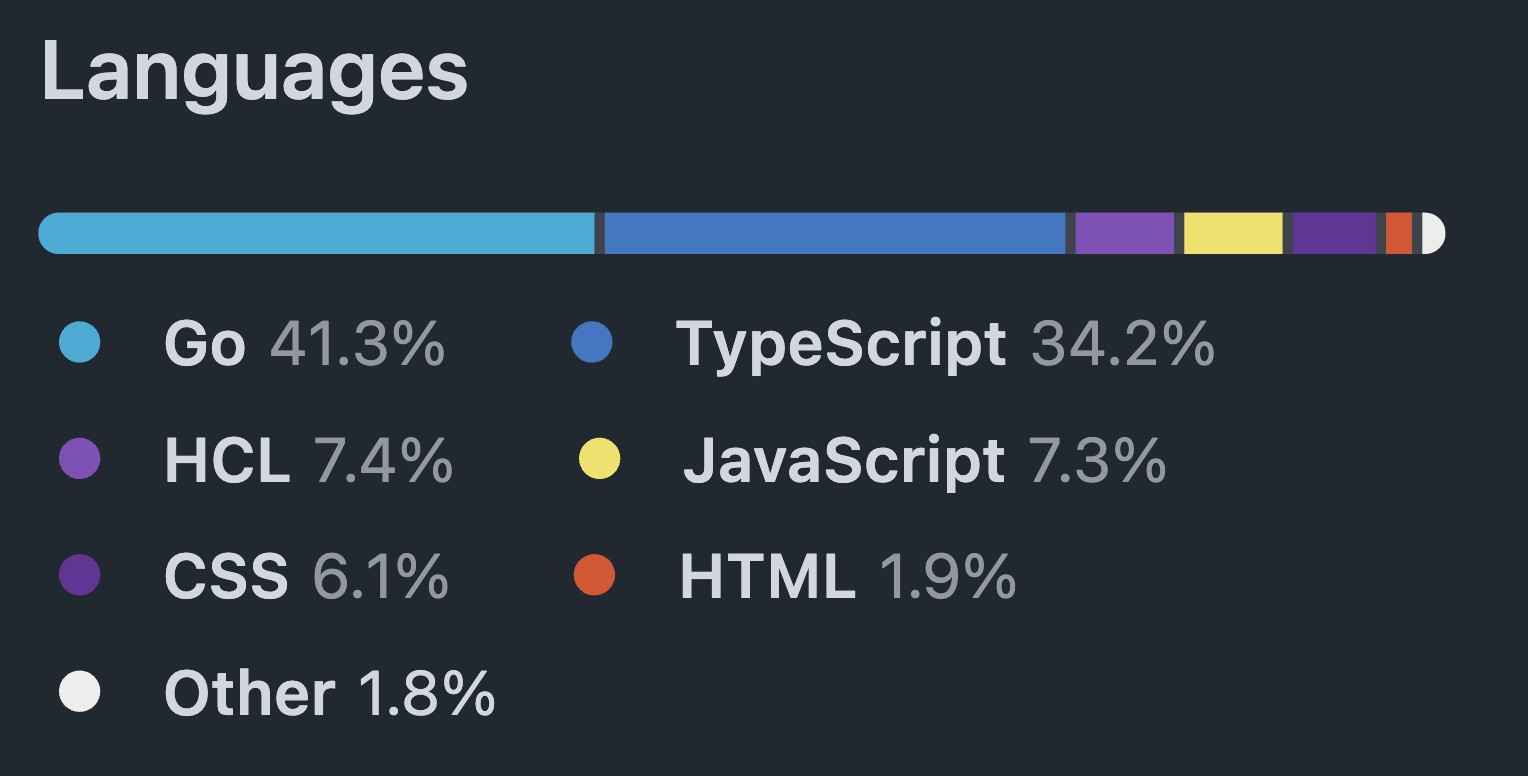Open the HTML 1.9% language link
The height and width of the screenshot is (776, 1528).
(x=847, y=576)
